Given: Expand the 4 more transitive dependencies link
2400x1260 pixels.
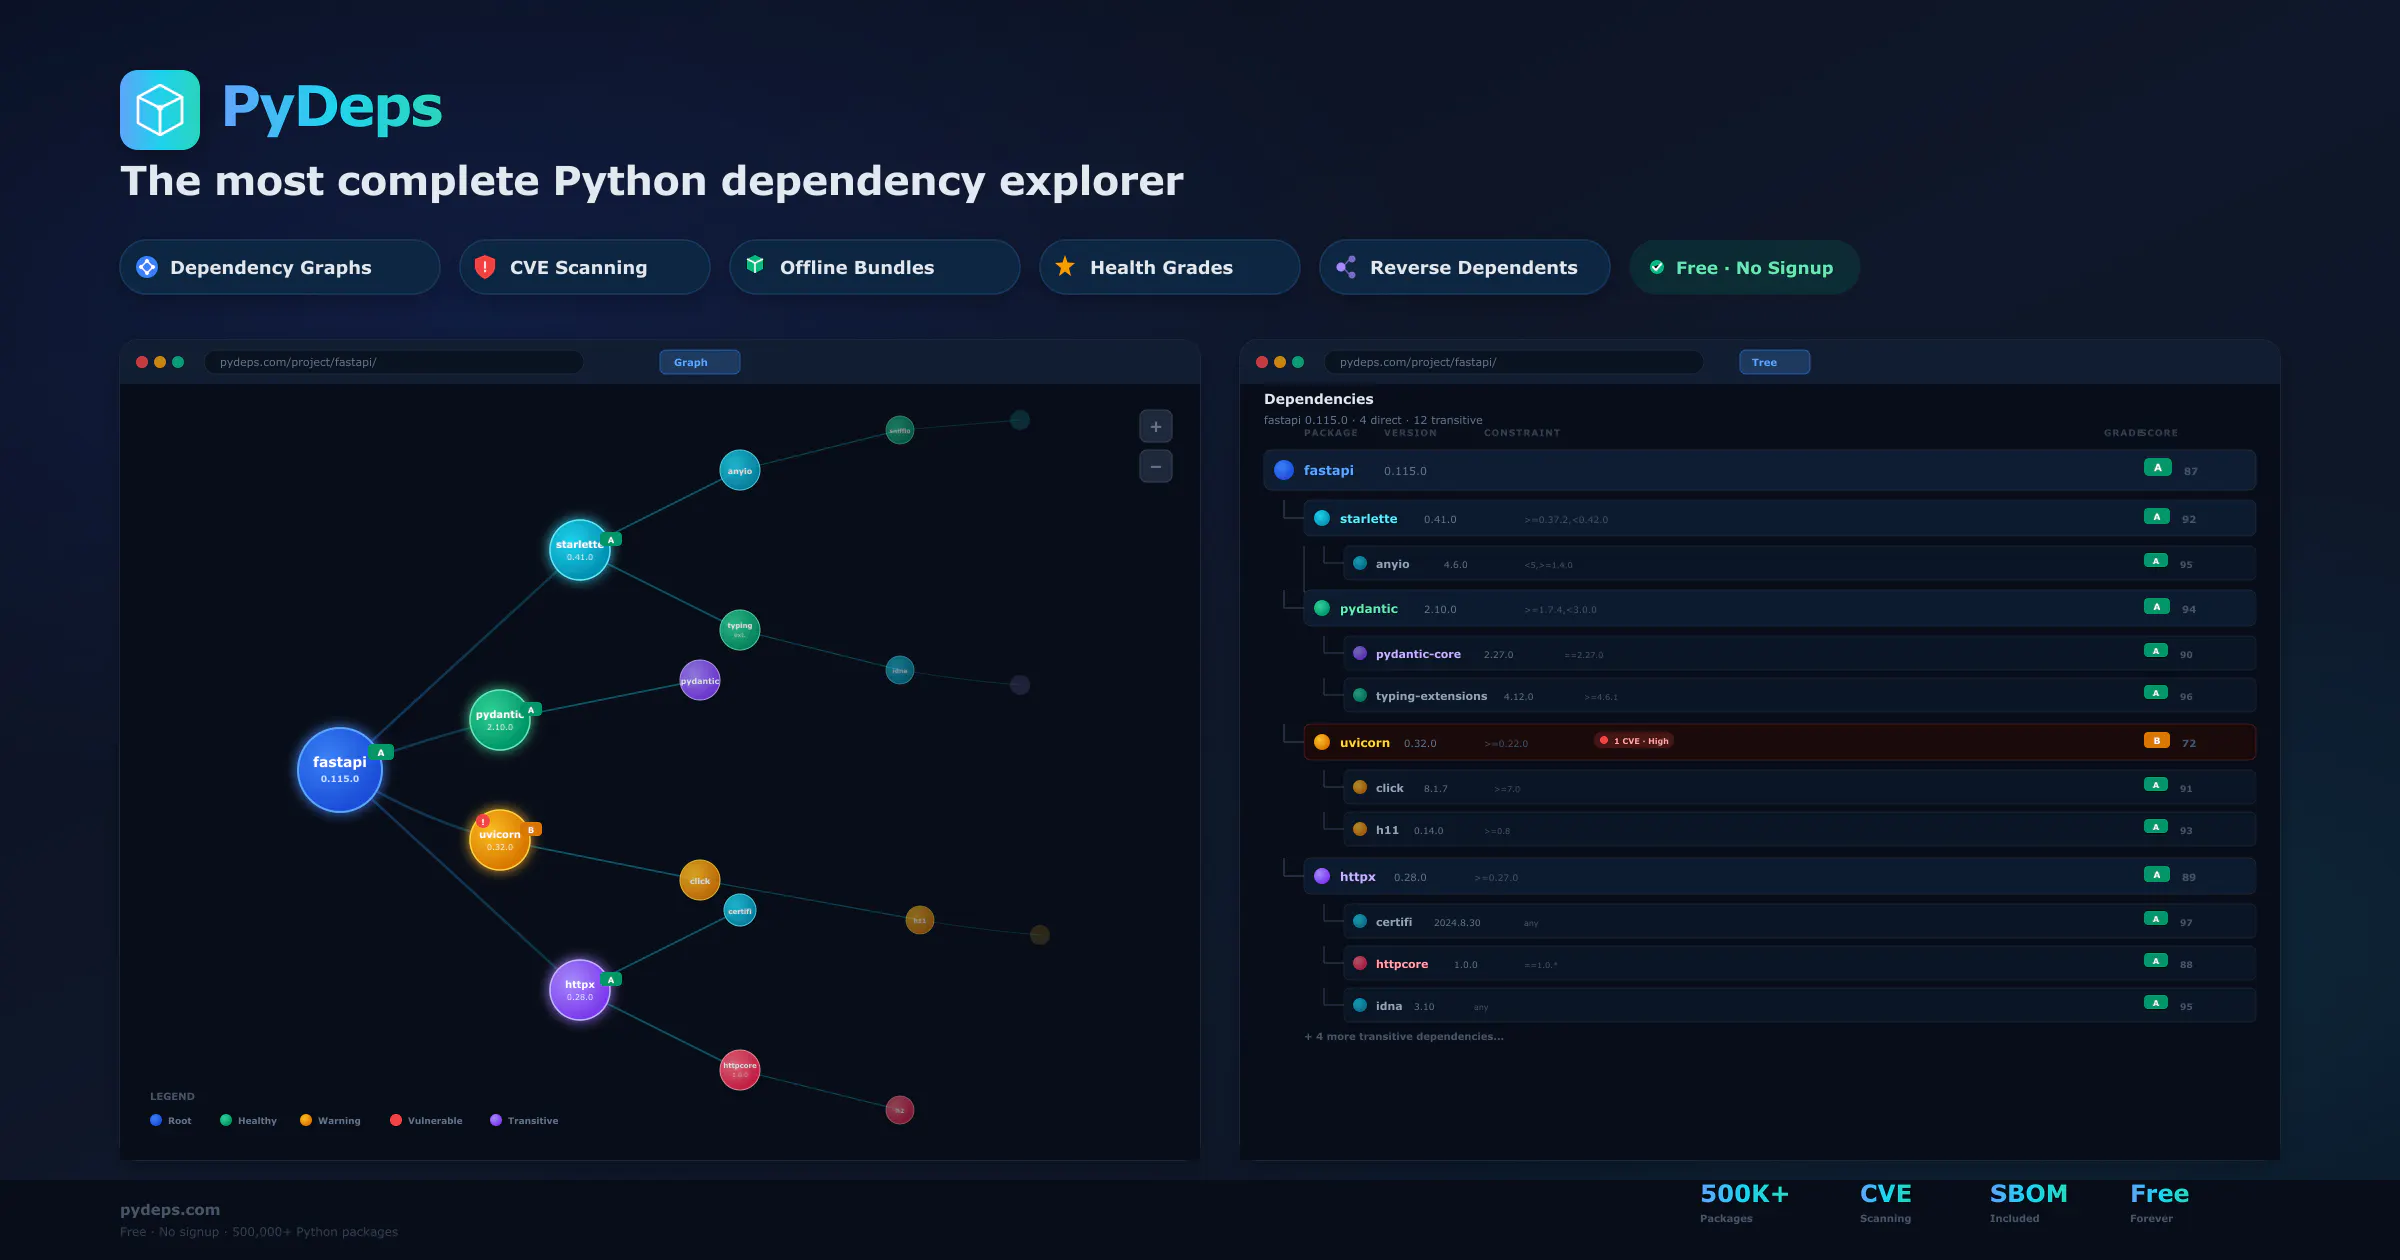Looking at the screenshot, I should click(x=1404, y=1037).
